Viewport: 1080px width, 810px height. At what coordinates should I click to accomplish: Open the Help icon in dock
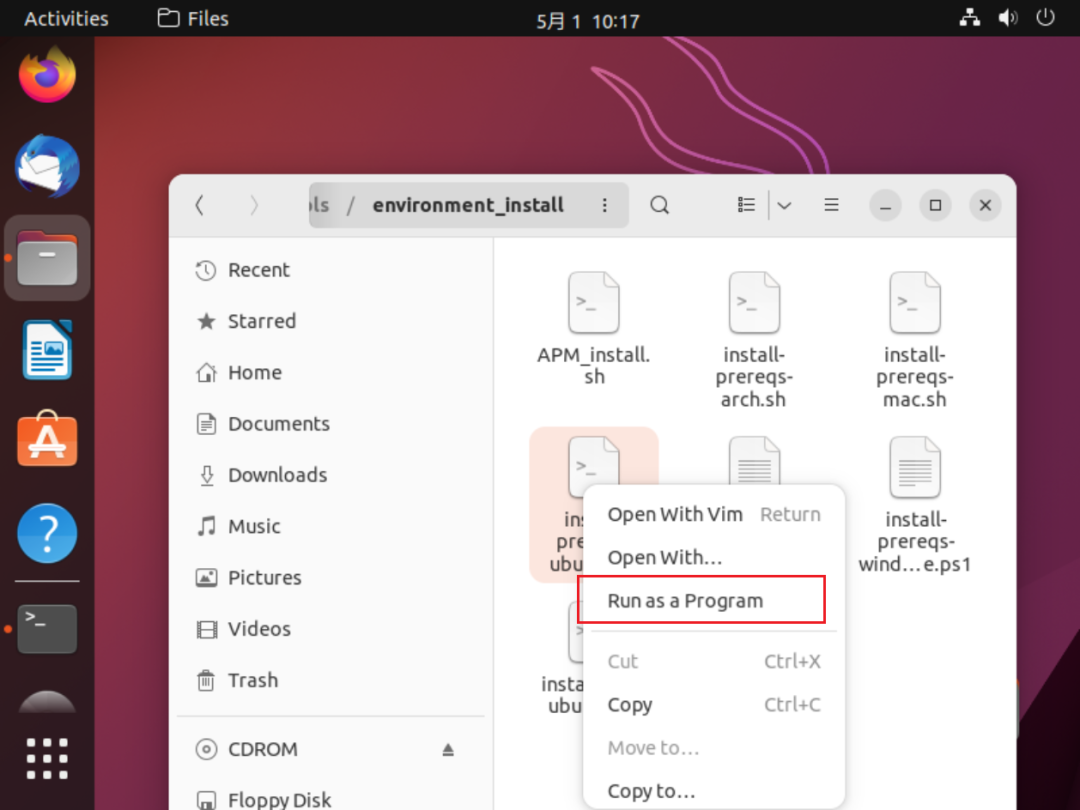[x=47, y=533]
